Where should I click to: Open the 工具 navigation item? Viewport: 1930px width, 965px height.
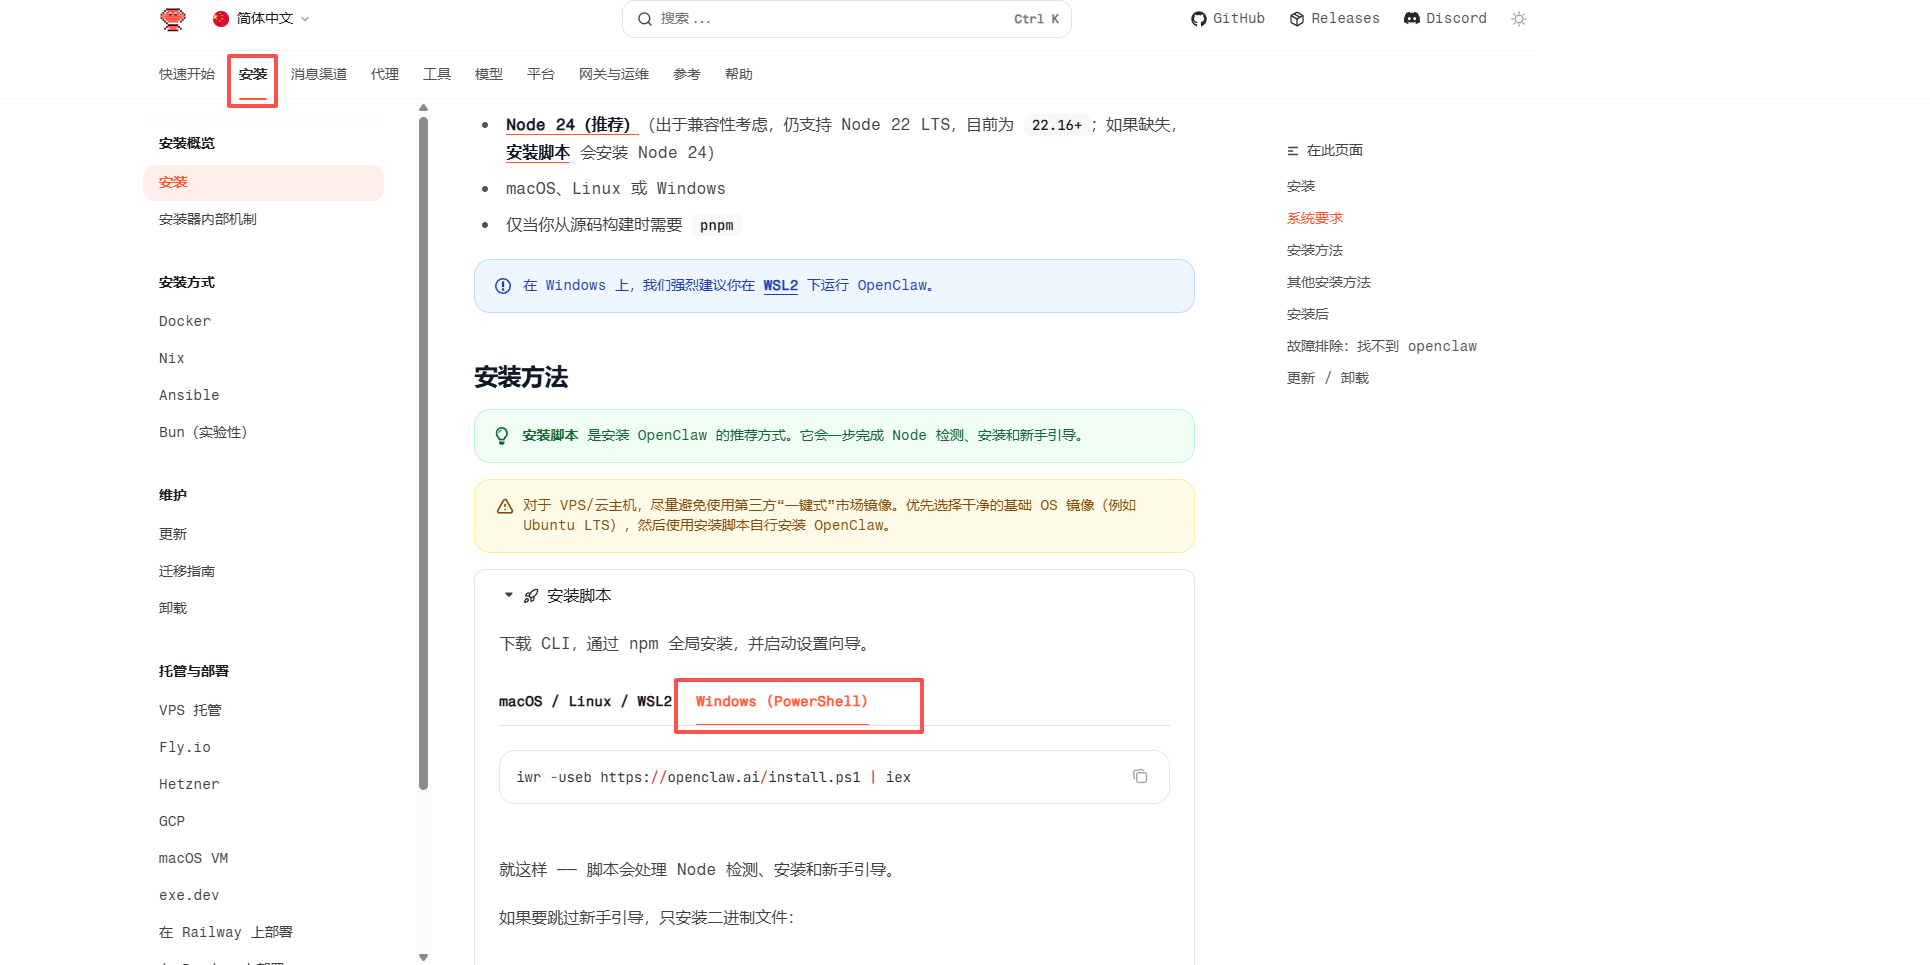coord(436,73)
